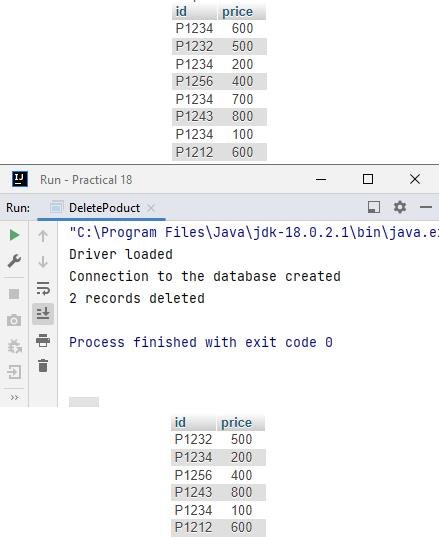Close the DeletePoduct tab
439x537 pixels.
coord(151,208)
